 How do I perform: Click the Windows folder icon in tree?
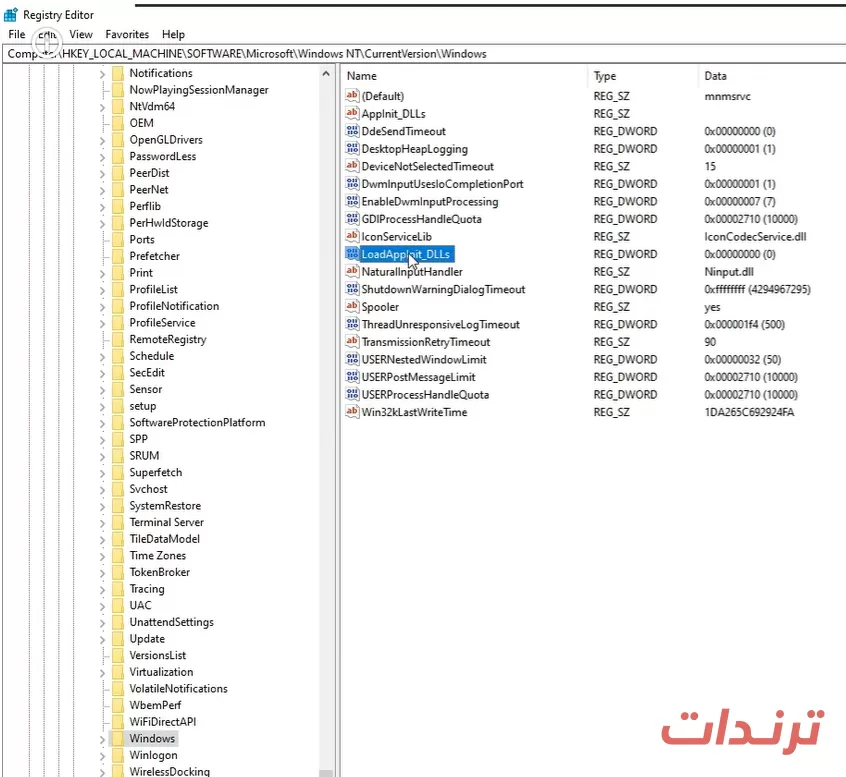point(118,738)
